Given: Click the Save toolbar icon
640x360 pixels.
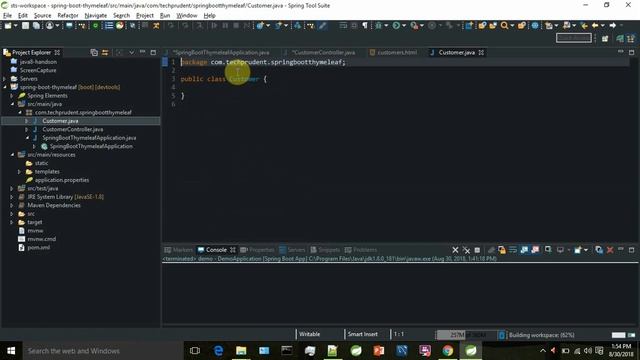Looking at the screenshot, I should click(x=25, y=26).
